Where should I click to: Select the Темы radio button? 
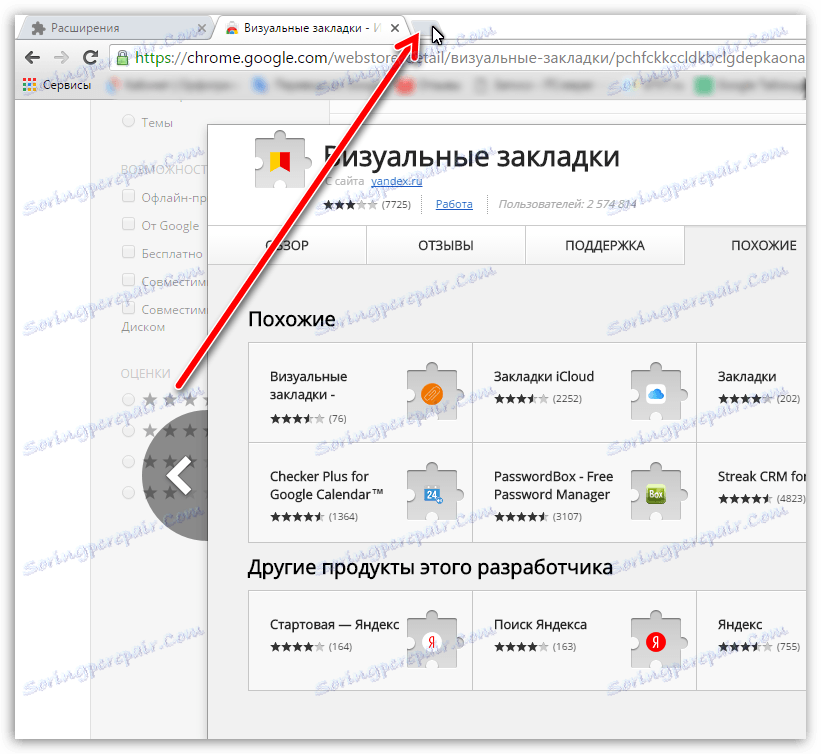128,121
